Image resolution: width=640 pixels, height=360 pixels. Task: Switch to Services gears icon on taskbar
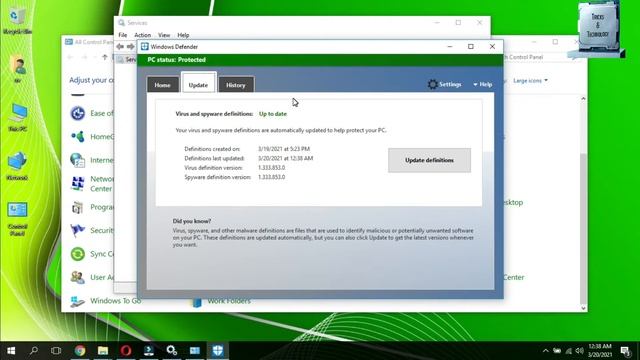click(172, 351)
